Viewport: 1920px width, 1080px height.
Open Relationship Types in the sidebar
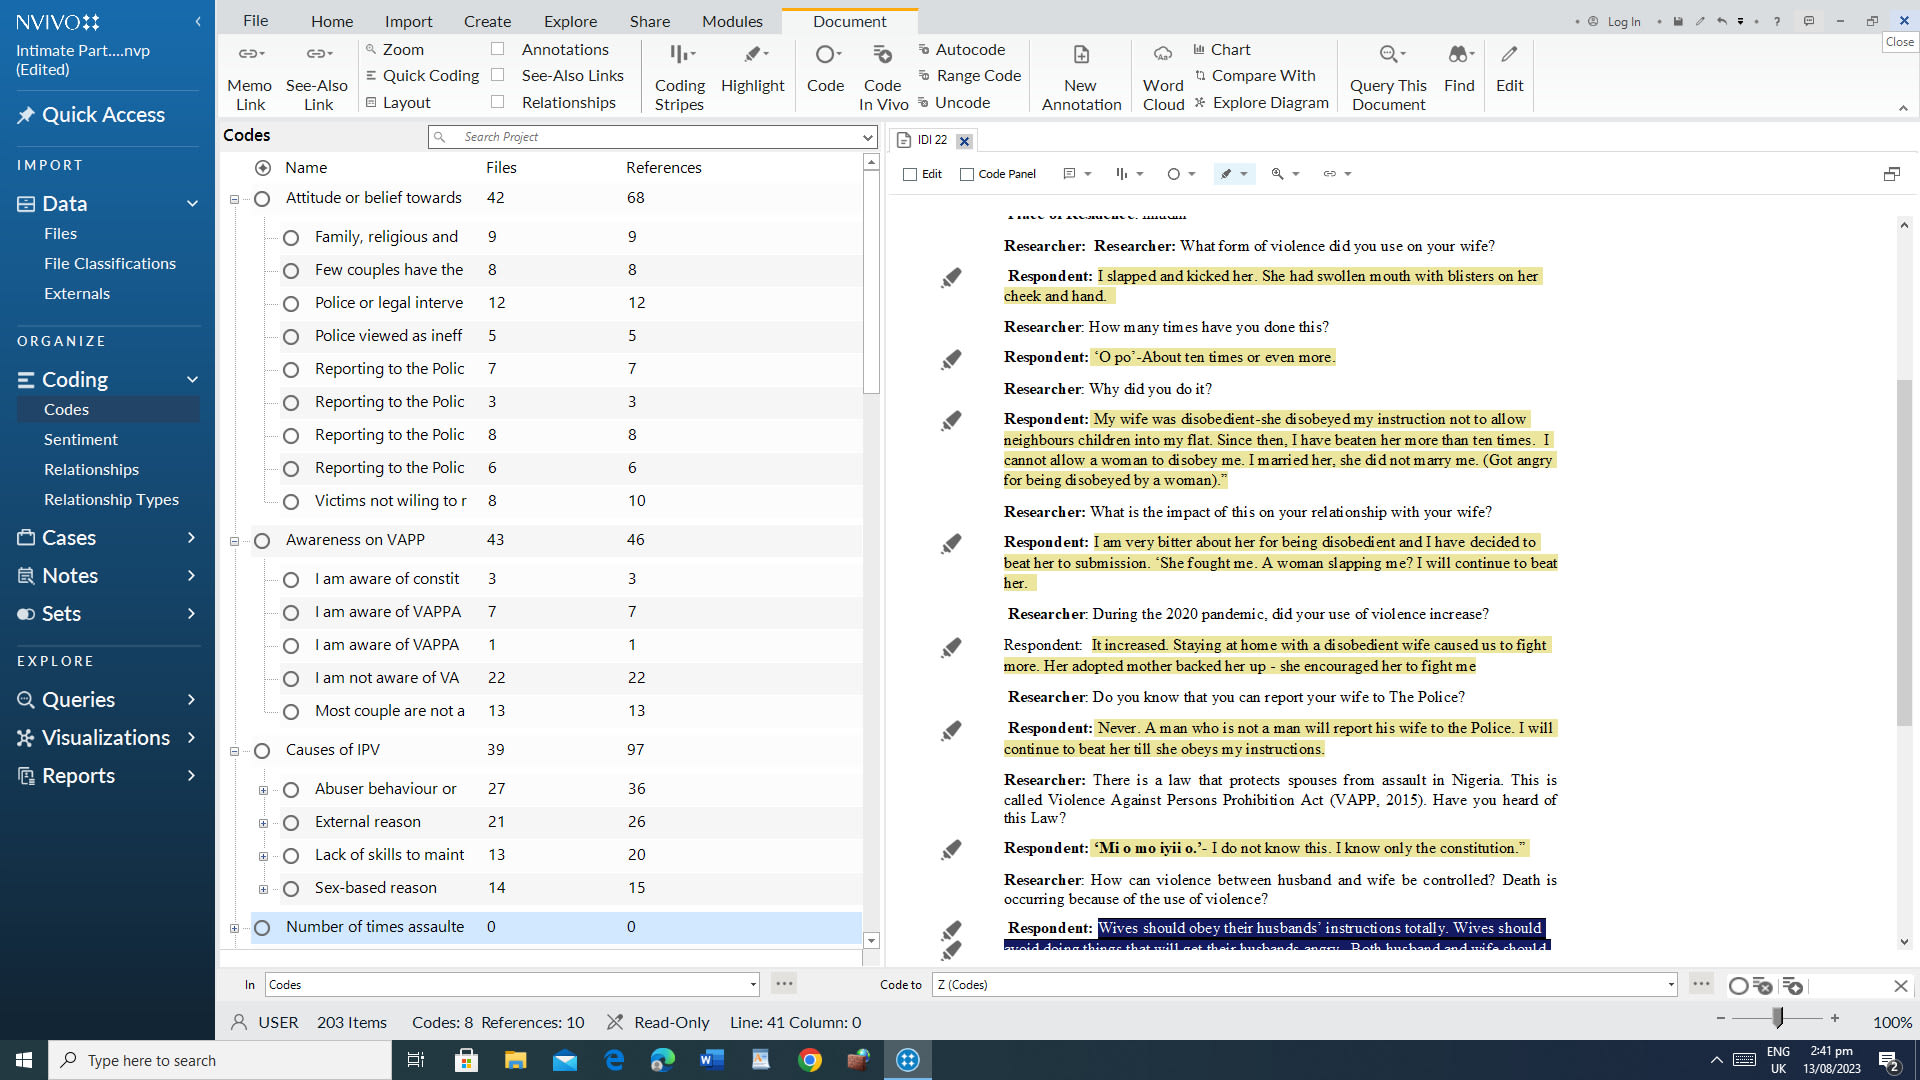click(x=109, y=499)
